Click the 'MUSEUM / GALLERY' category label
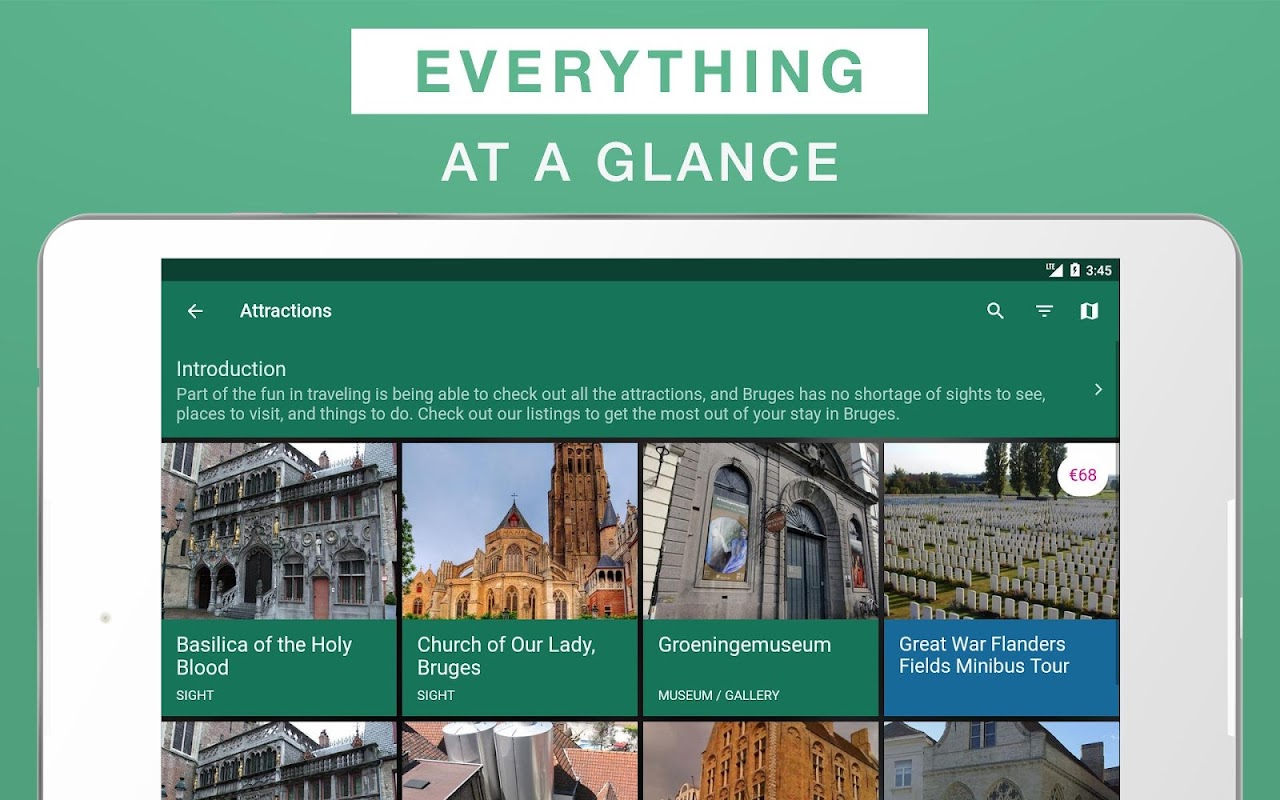The image size is (1280, 800). 718,695
